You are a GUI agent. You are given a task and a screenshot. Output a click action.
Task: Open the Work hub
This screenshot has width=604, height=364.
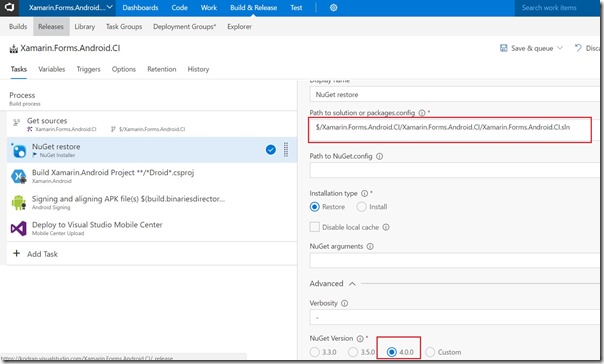pos(209,8)
